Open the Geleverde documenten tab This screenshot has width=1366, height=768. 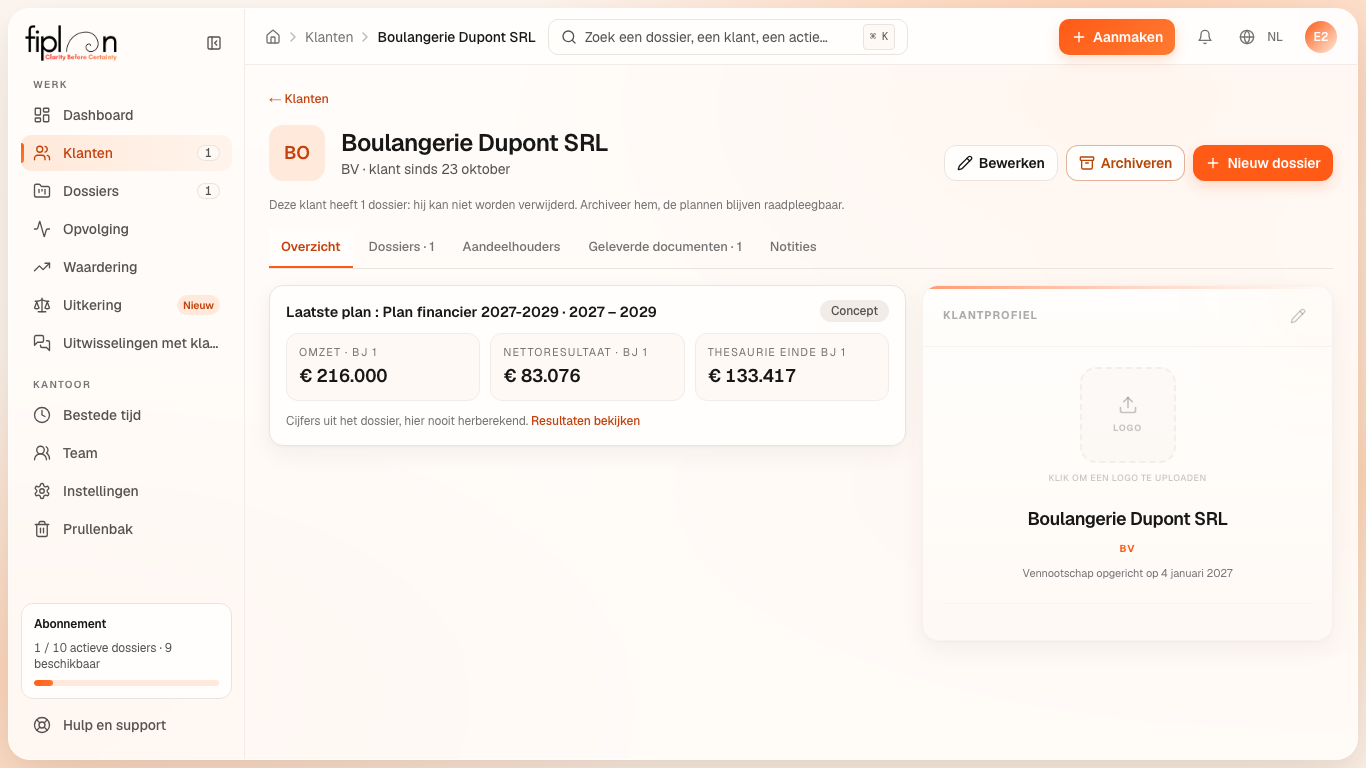pyautogui.click(x=665, y=247)
